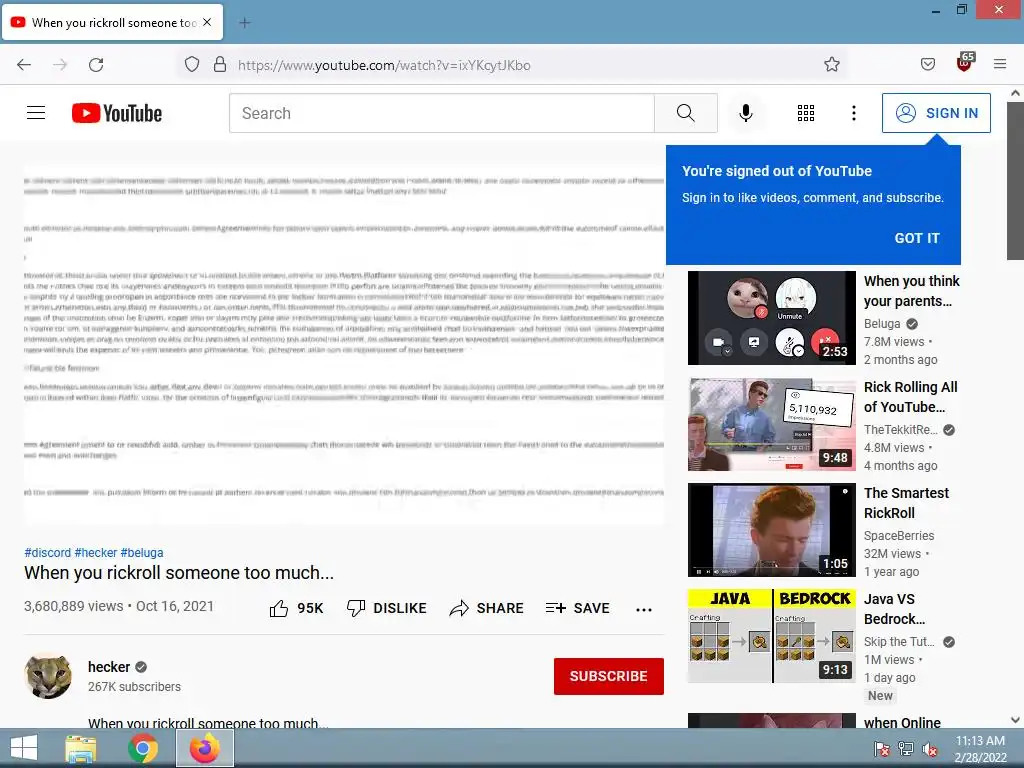This screenshot has height=768, width=1024.
Task: Save page to Pocket
Action: 927,64
